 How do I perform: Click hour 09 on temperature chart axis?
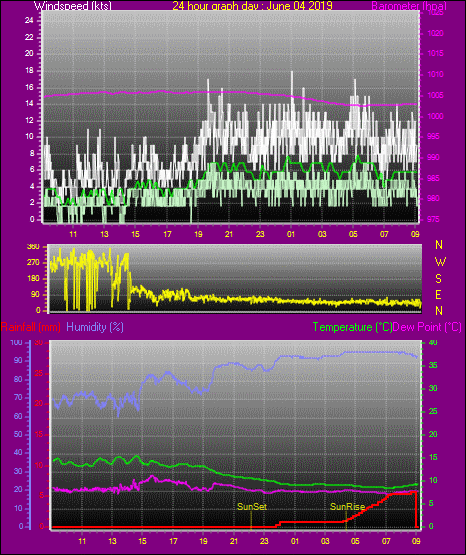click(416, 541)
